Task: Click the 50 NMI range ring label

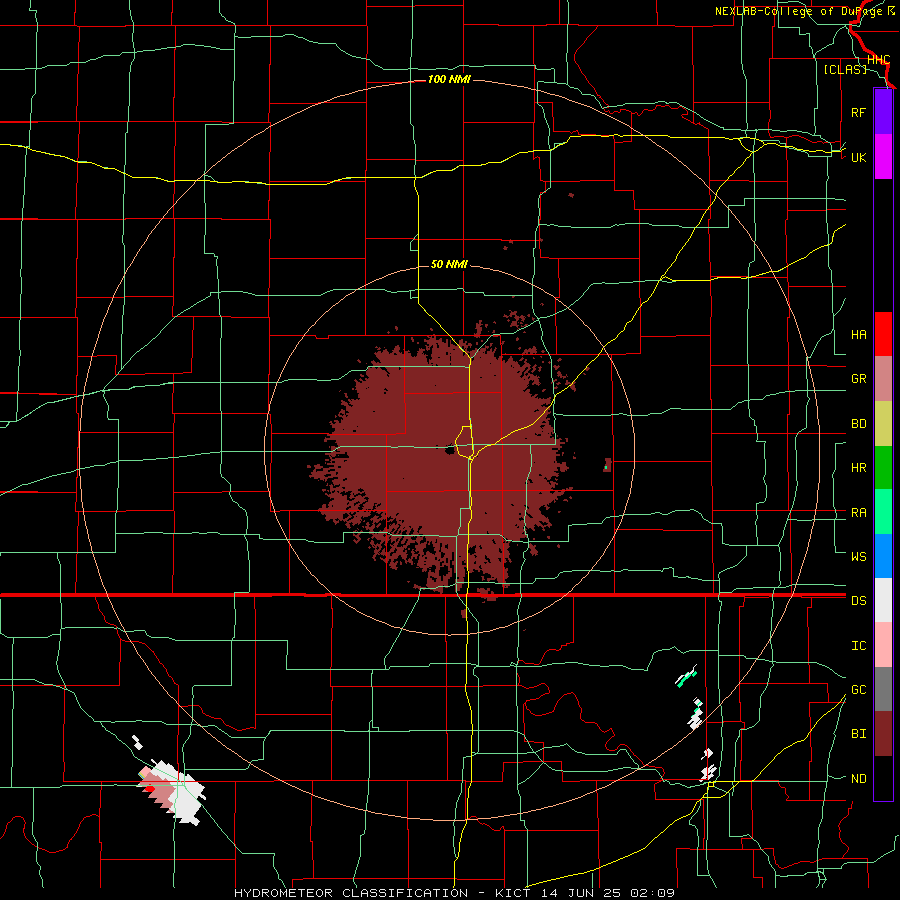Action: coord(449,265)
